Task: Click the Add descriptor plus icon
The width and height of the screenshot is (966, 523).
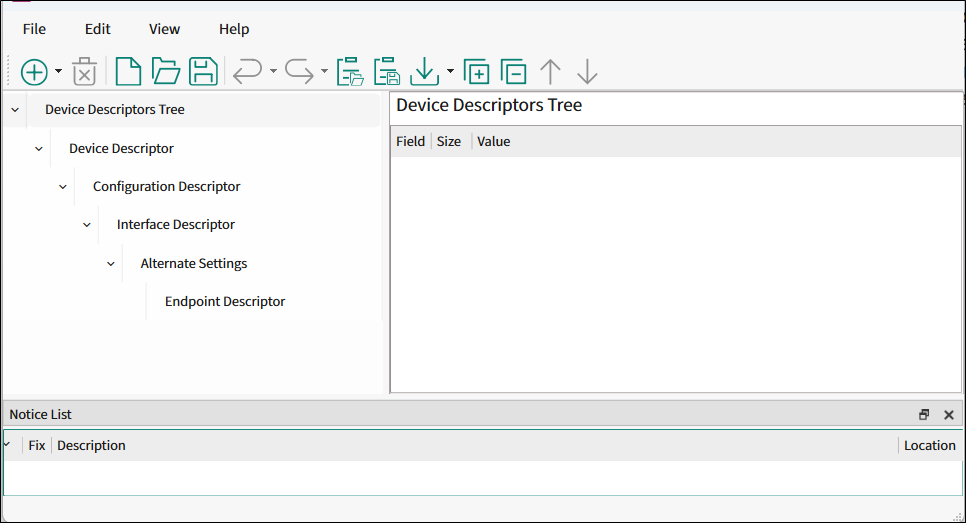Action: [34, 72]
